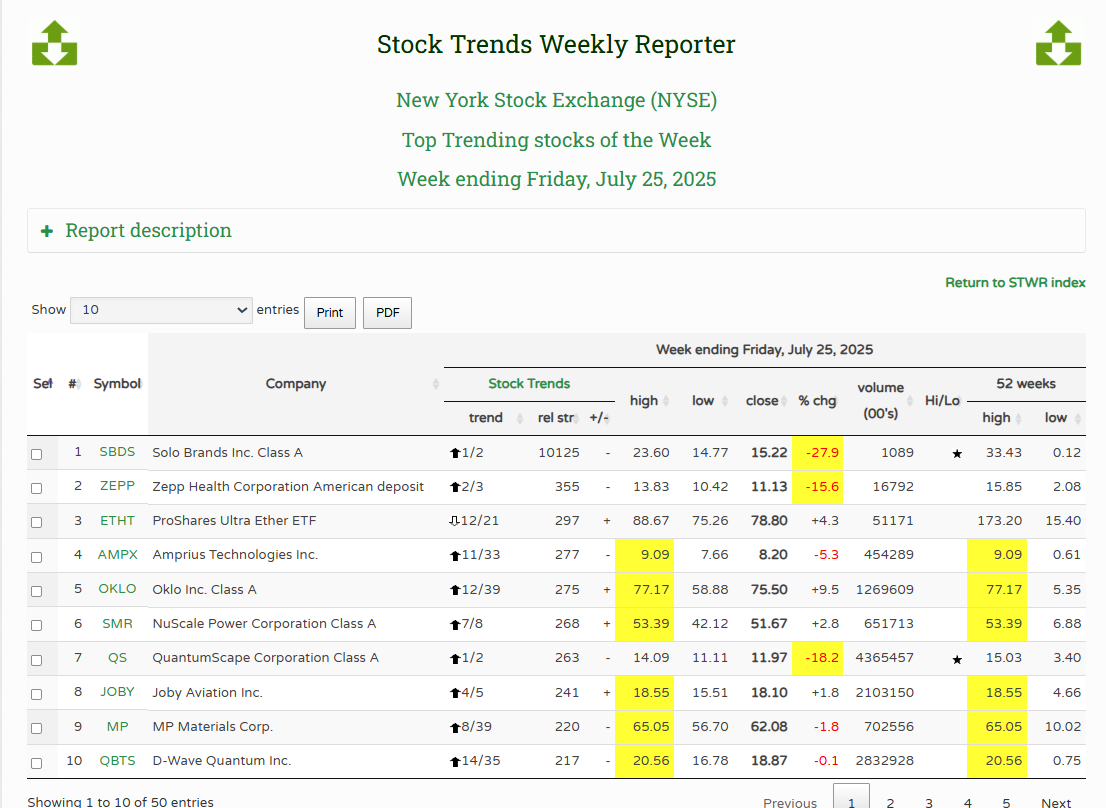
Task: Expand the Report description section
Action: pyautogui.click(x=148, y=231)
